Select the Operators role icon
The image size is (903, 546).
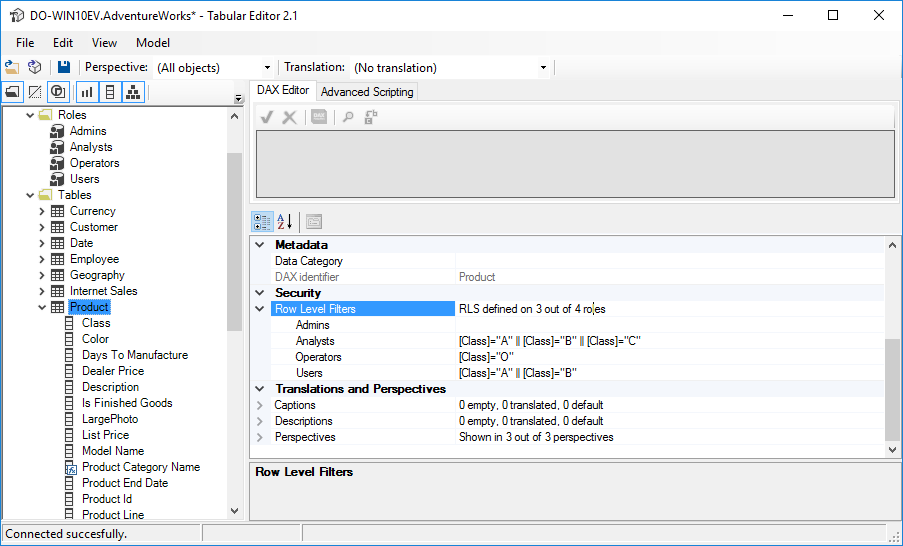coord(57,163)
